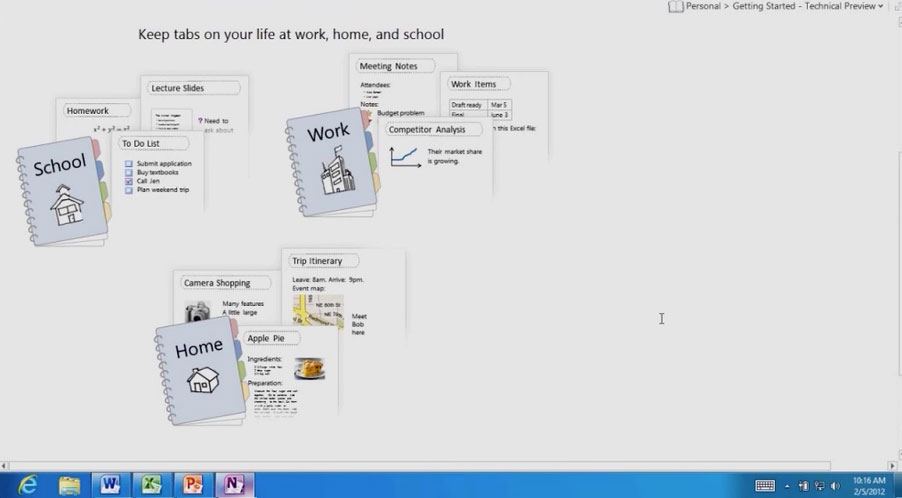Click the Personal notebook breadcrumb

coord(703,6)
